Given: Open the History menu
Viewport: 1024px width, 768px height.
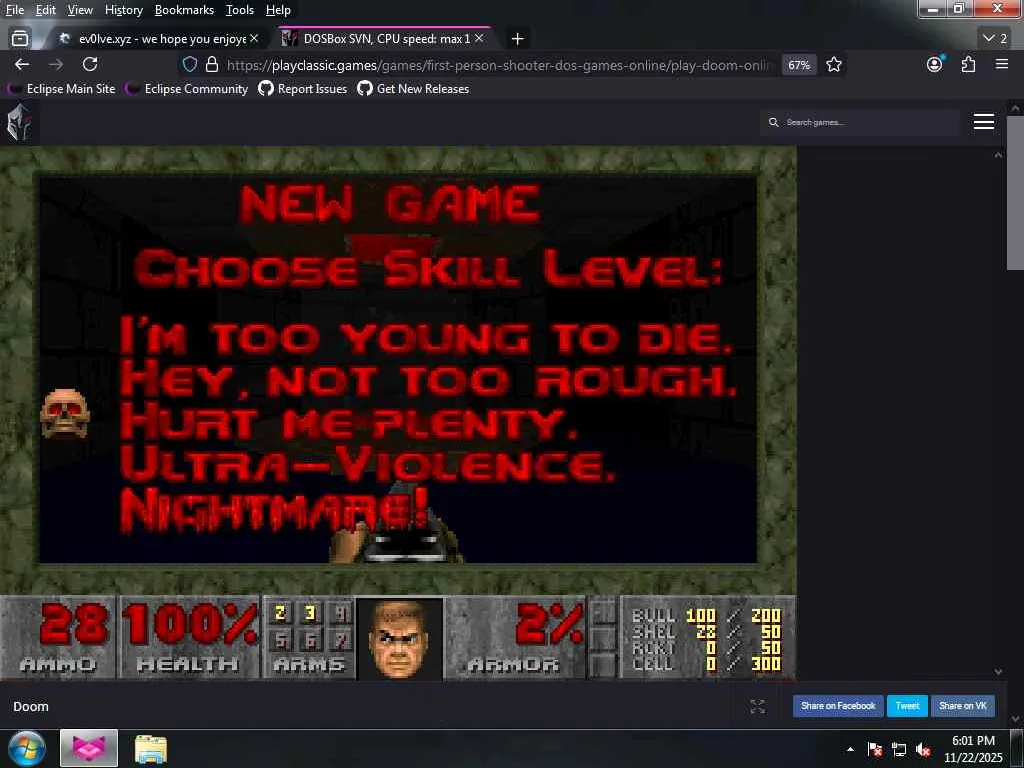Looking at the screenshot, I should click(124, 10).
